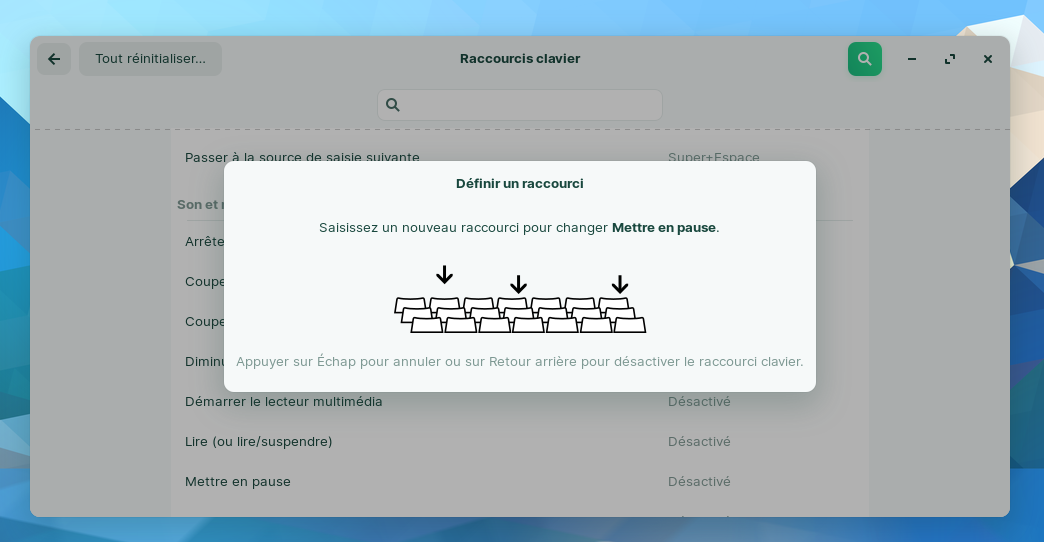Click "Désactivé" next to Démarrer le lecteur multimédia
1044x542 pixels.
point(699,402)
